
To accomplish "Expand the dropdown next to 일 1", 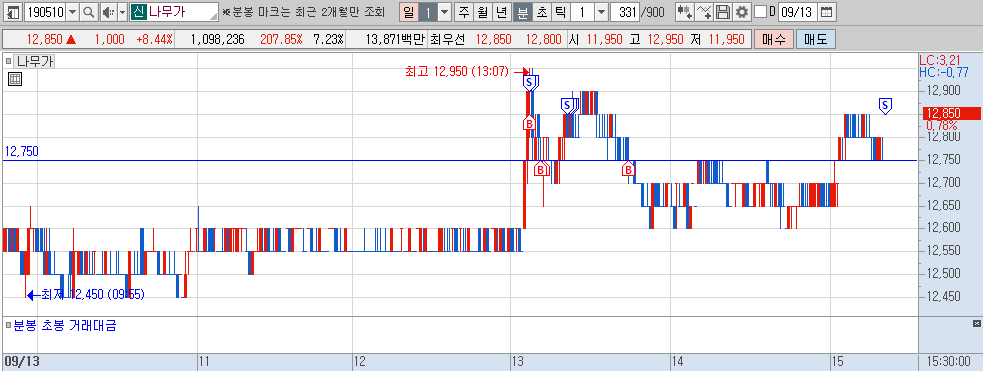I will tap(444, 11).
